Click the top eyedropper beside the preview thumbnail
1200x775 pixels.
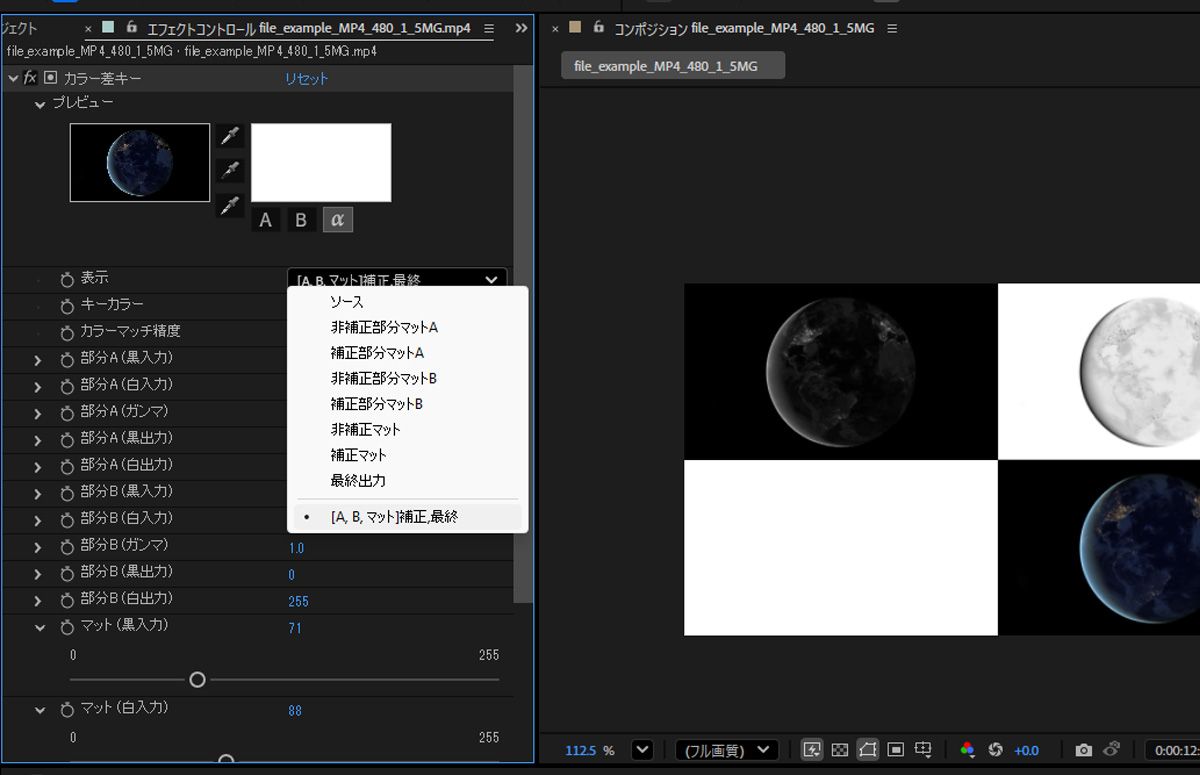point(230,135)
